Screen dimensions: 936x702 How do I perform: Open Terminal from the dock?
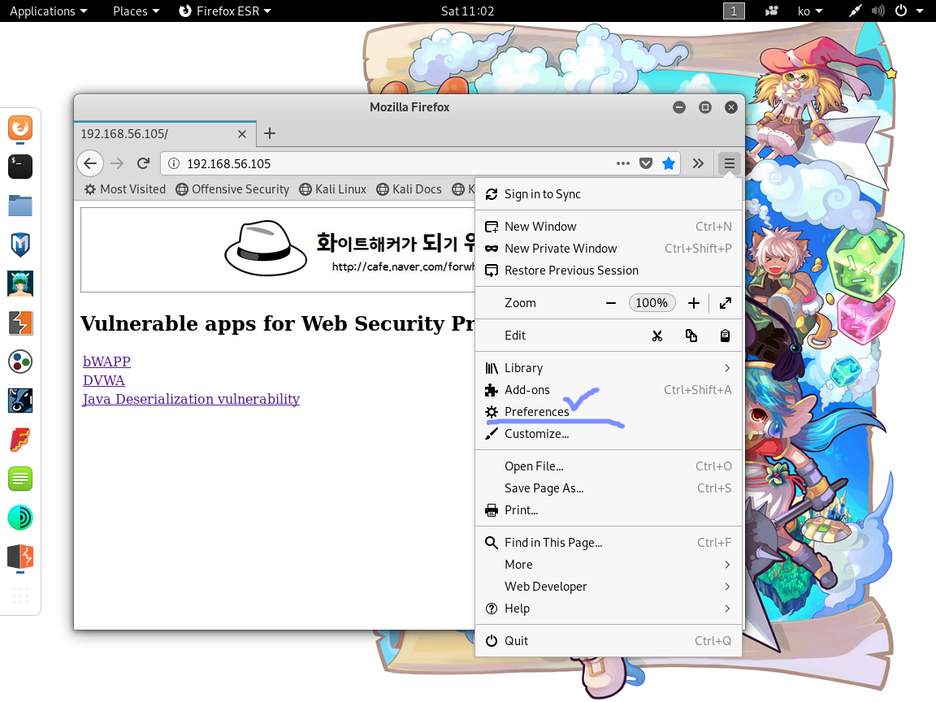pyautogui.click(x=20, y=167)
